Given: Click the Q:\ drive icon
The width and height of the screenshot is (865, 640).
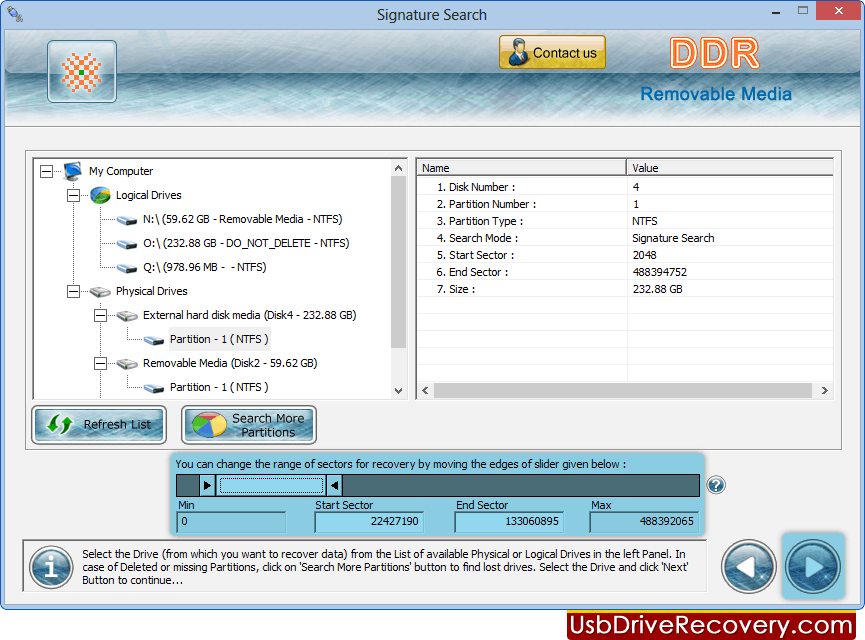Looking at the screenshot, I should [127, 268].
